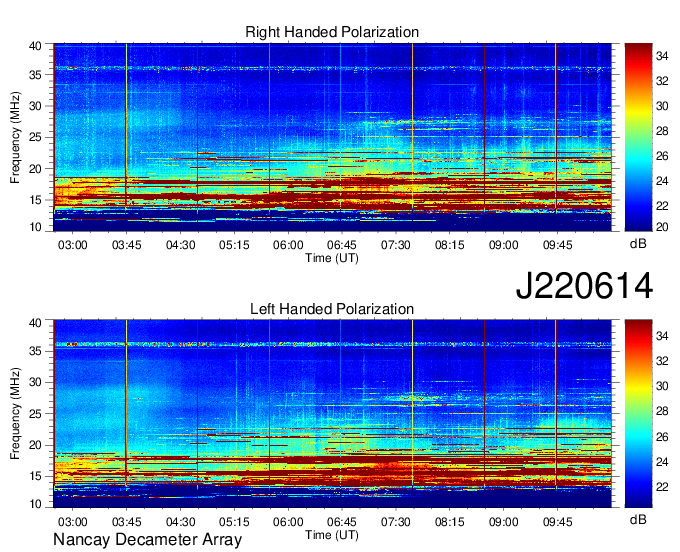Click the 06:45 tick on Left Handed plot
Screen dimensions: 680x552
point(342,522)
